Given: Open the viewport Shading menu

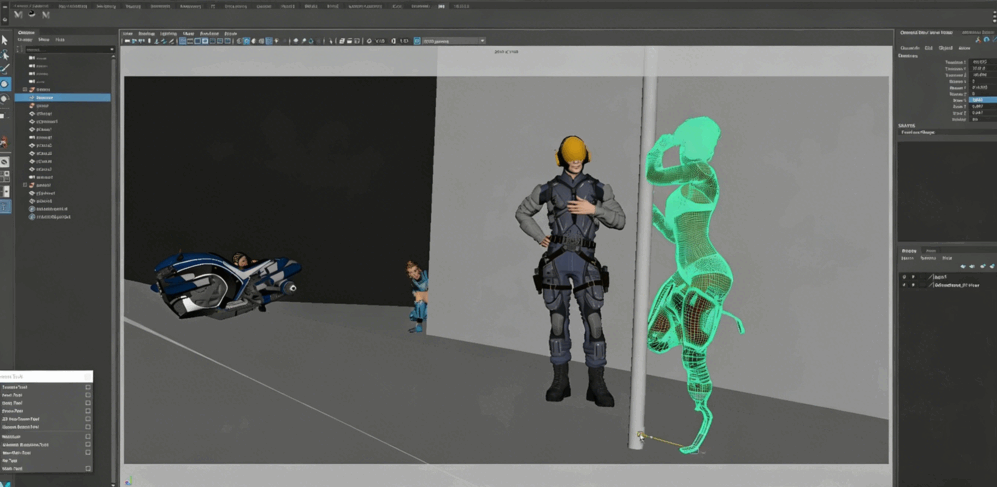Looking at the screenshot, I should (x=146, y=33).
